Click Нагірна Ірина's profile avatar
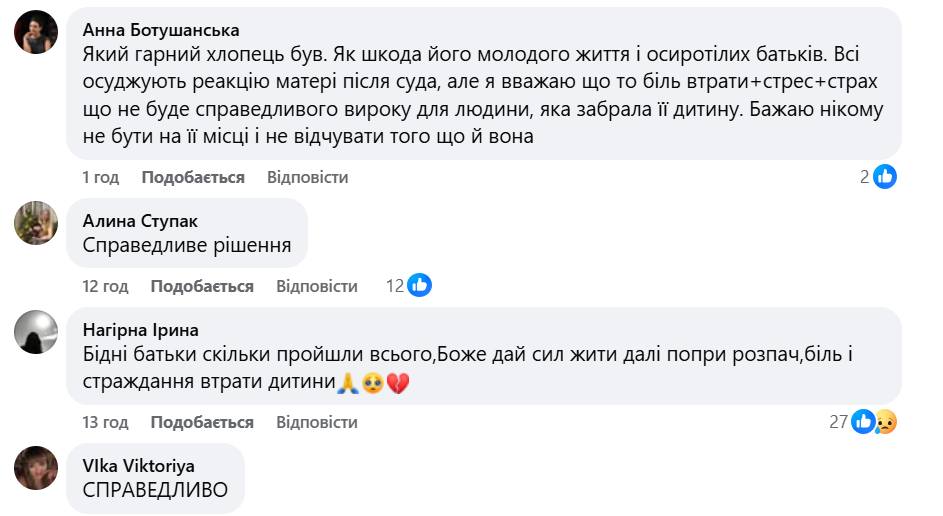 pyautogui.click(x=35, y=331)
